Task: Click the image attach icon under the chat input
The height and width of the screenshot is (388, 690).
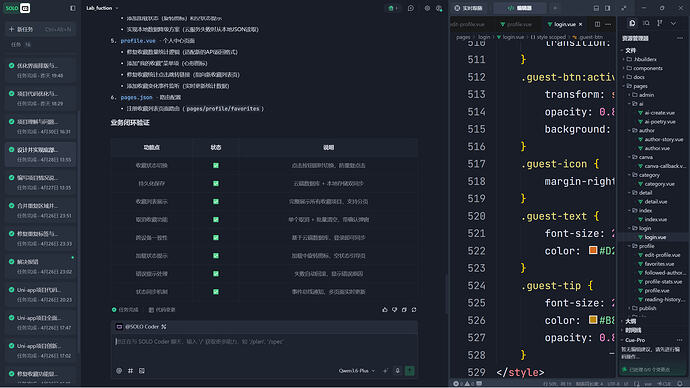Action: tap(142, 371)
